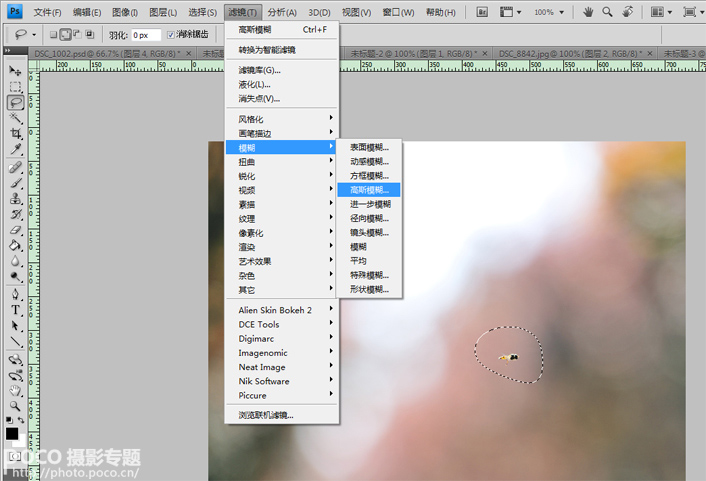Choose Intersect with Selection mode button

(90, 34)
